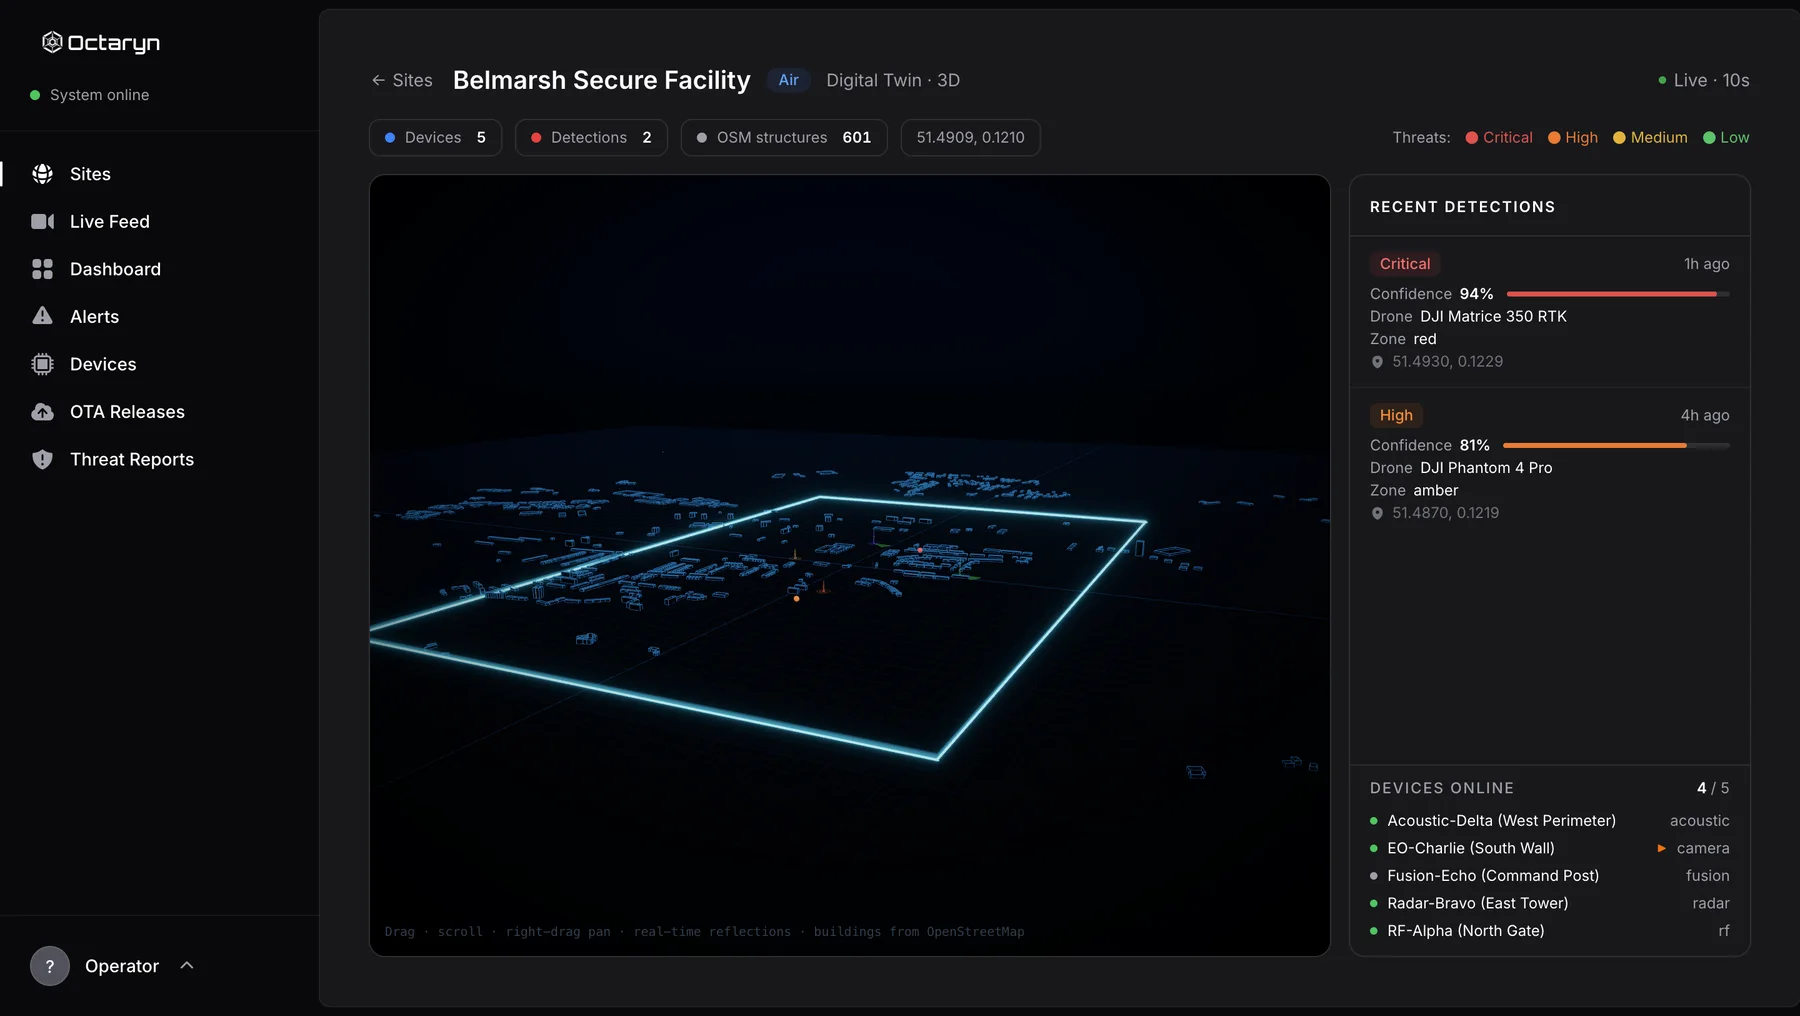Click the High threat legend item

coord(1573,138)
